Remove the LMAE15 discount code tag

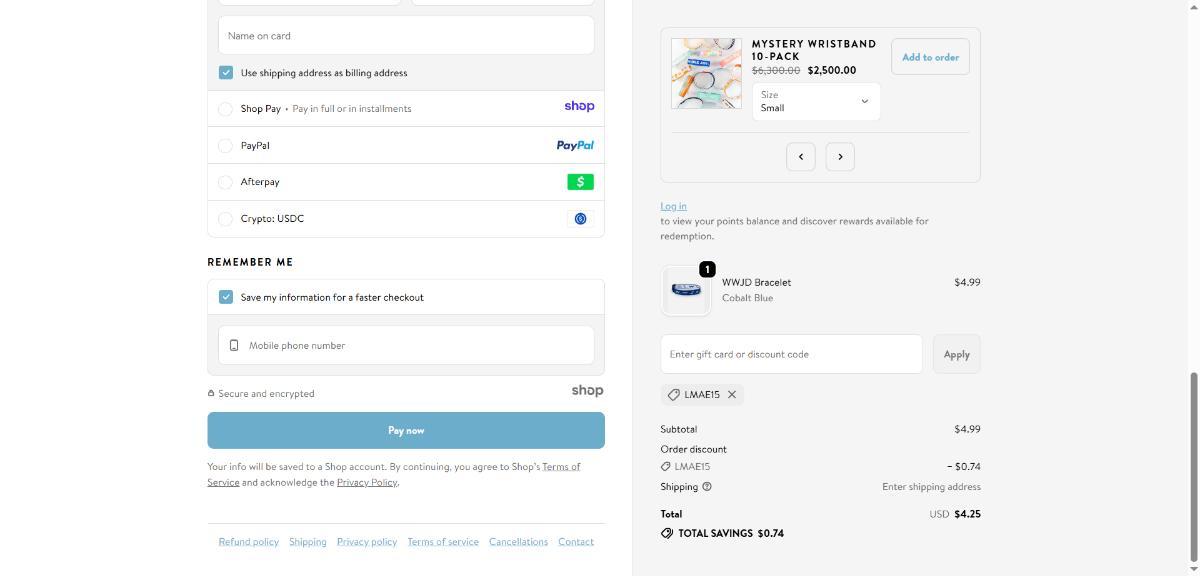tap(732, 395)
